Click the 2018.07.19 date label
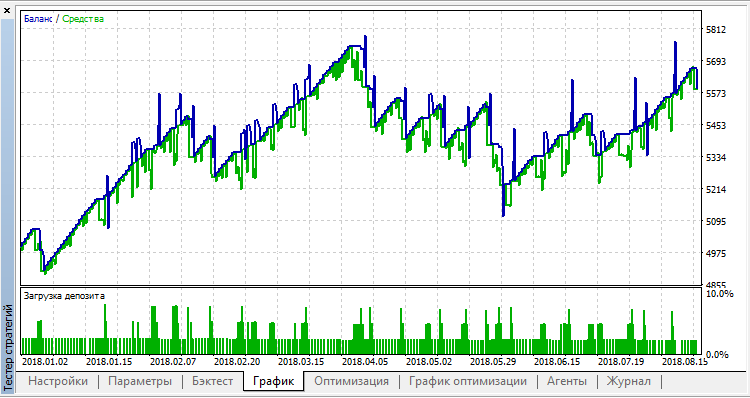This screenshot has width=750, height=398. point(620,362)
